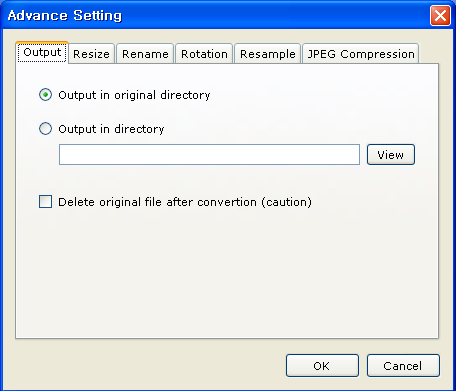Switch to the Resize tab

(x=91, y=54)
